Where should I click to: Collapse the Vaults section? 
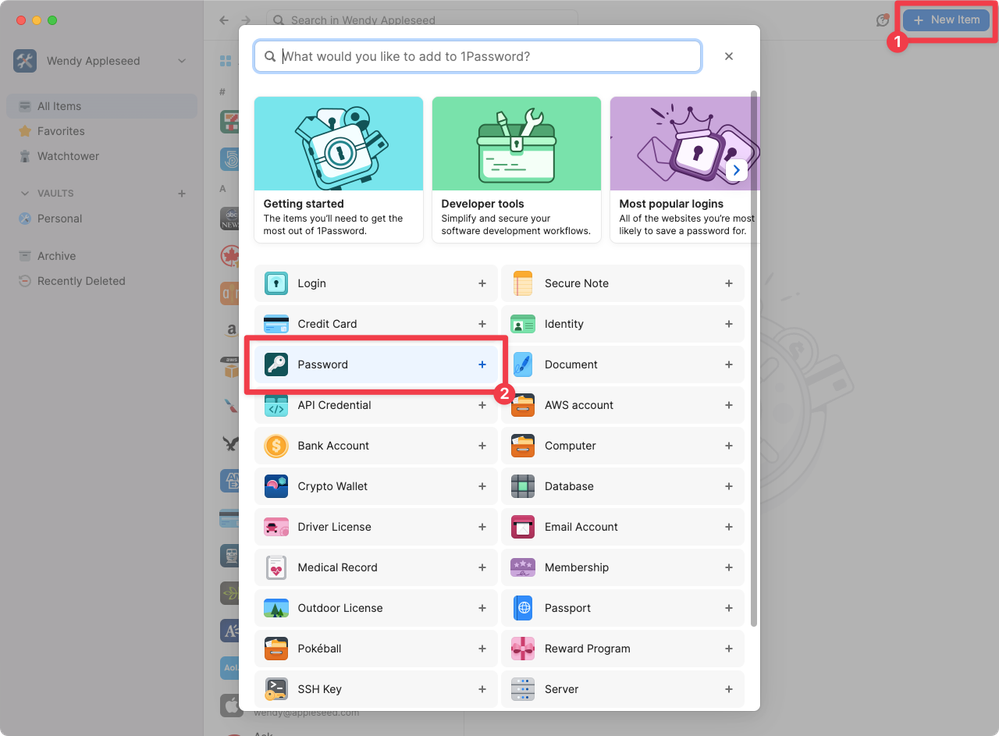[26, 193]
